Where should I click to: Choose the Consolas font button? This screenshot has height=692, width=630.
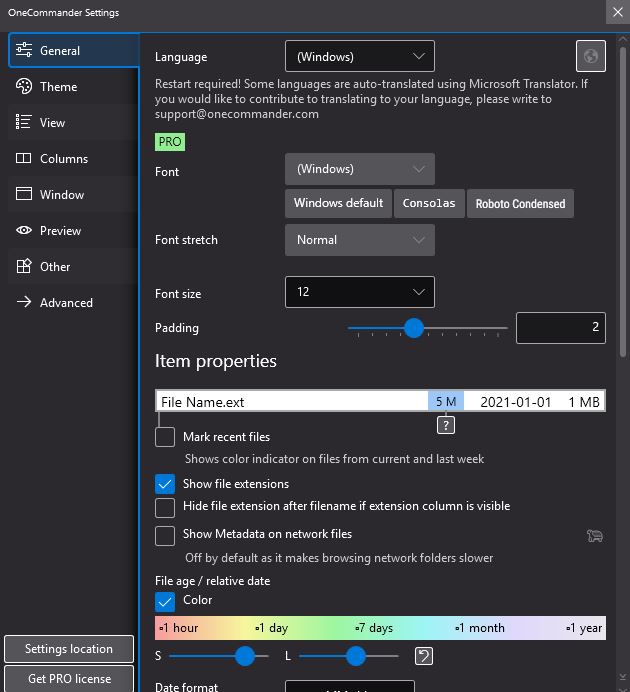[429, 203]
